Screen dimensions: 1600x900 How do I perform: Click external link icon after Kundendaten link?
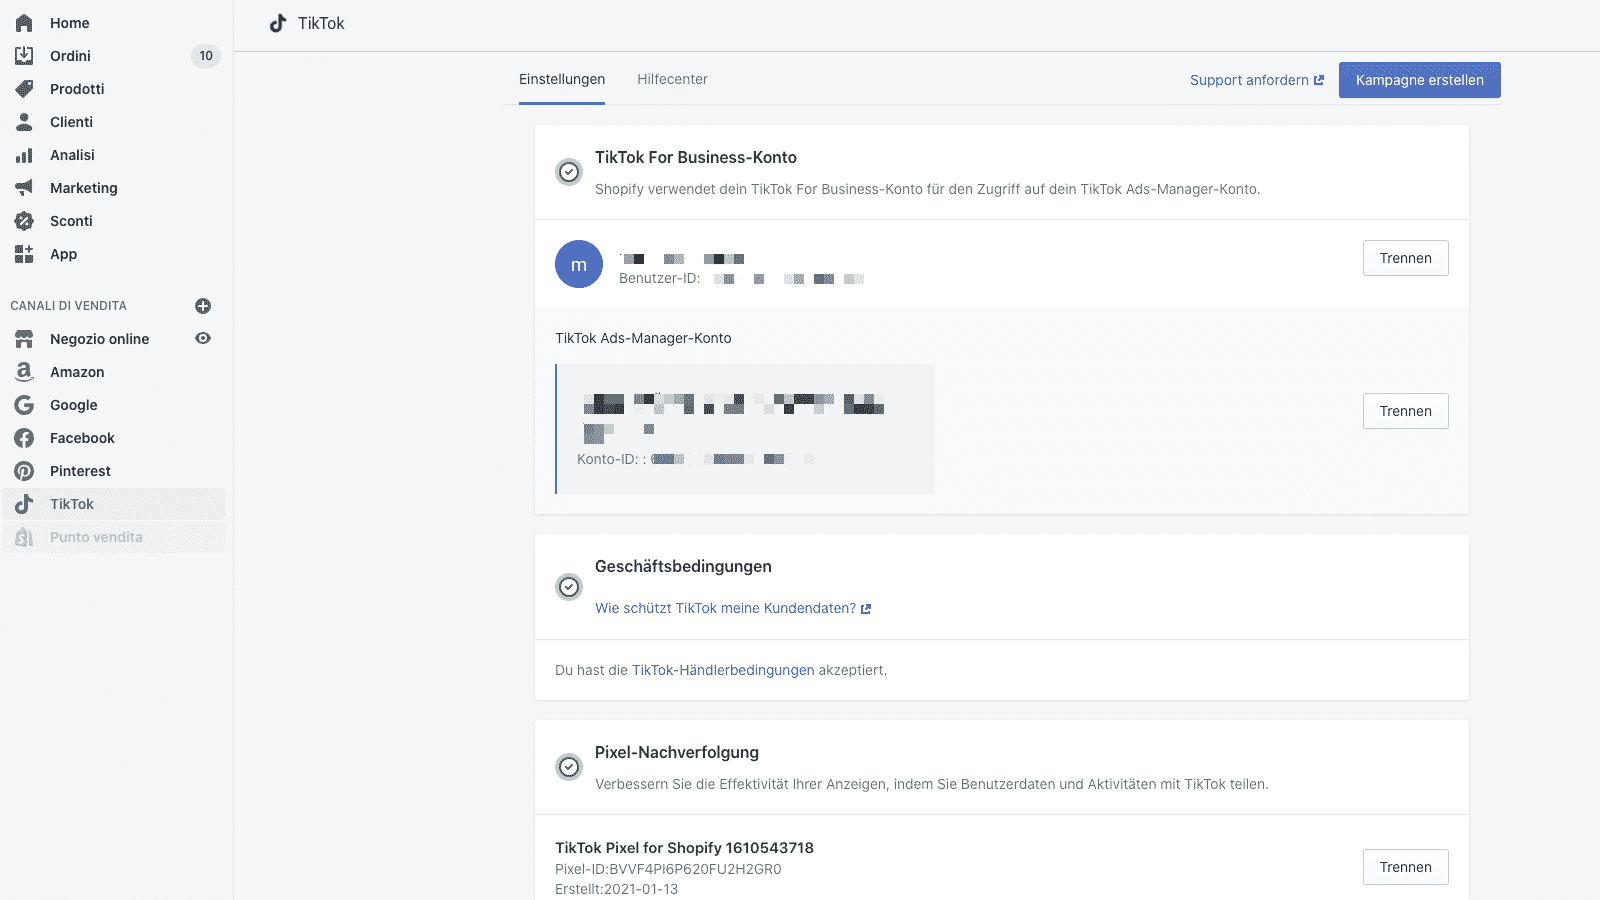pyautogui.click(x=866, y=609)
